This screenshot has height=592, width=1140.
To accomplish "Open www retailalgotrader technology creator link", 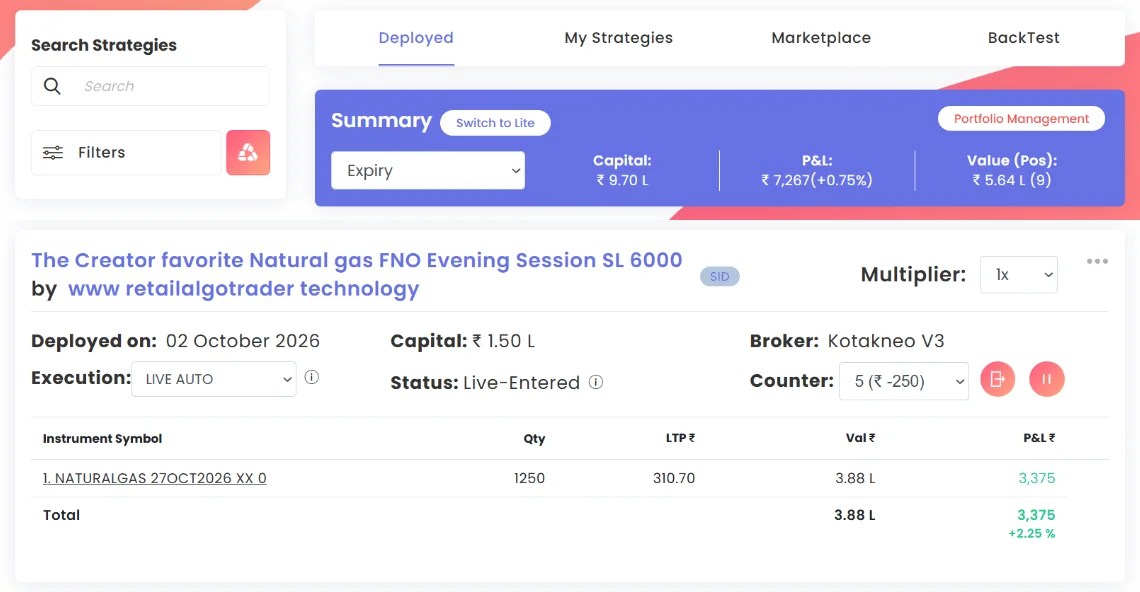I will [244, 289].
